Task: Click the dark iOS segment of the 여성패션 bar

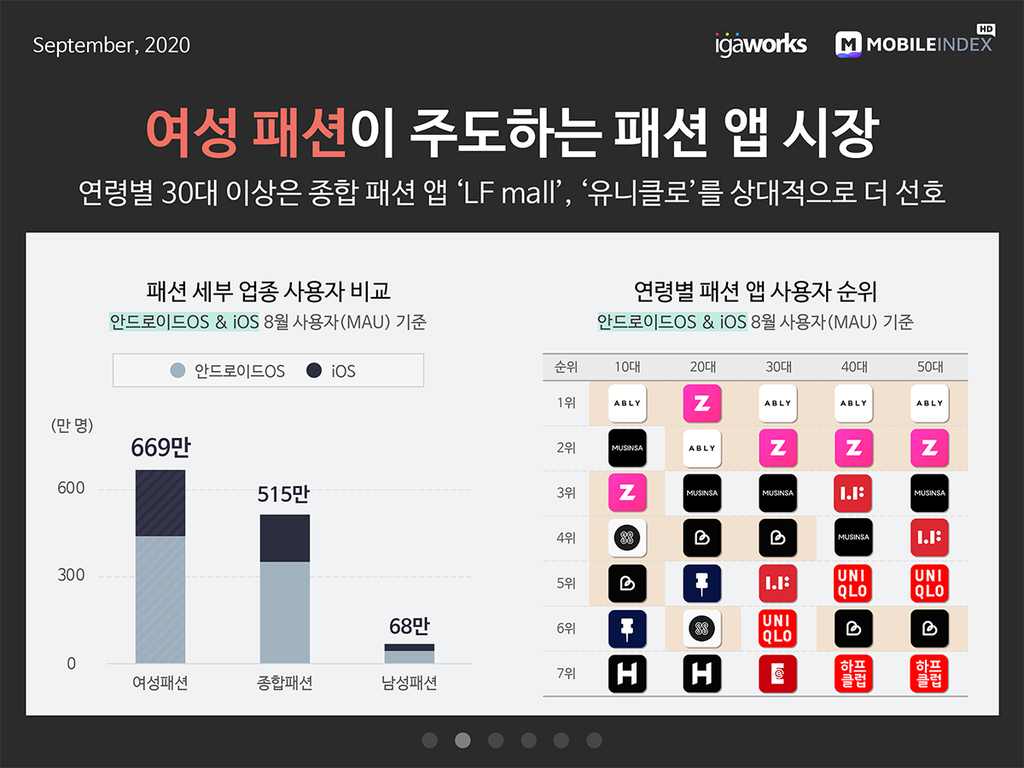Action: 160,503
